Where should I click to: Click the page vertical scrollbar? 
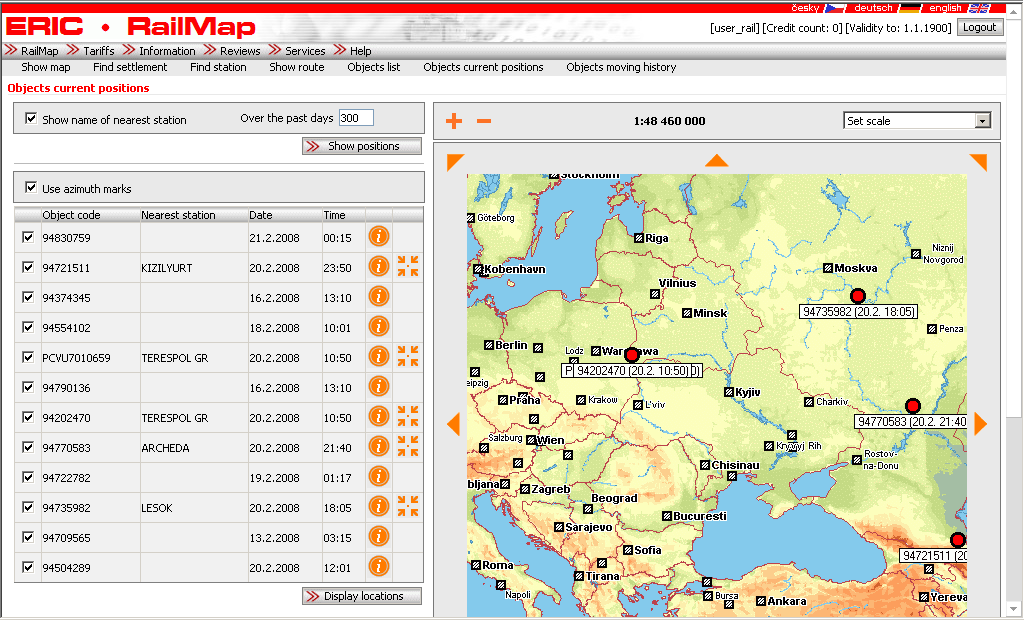pyautogui.click(x=1014, y=310)
